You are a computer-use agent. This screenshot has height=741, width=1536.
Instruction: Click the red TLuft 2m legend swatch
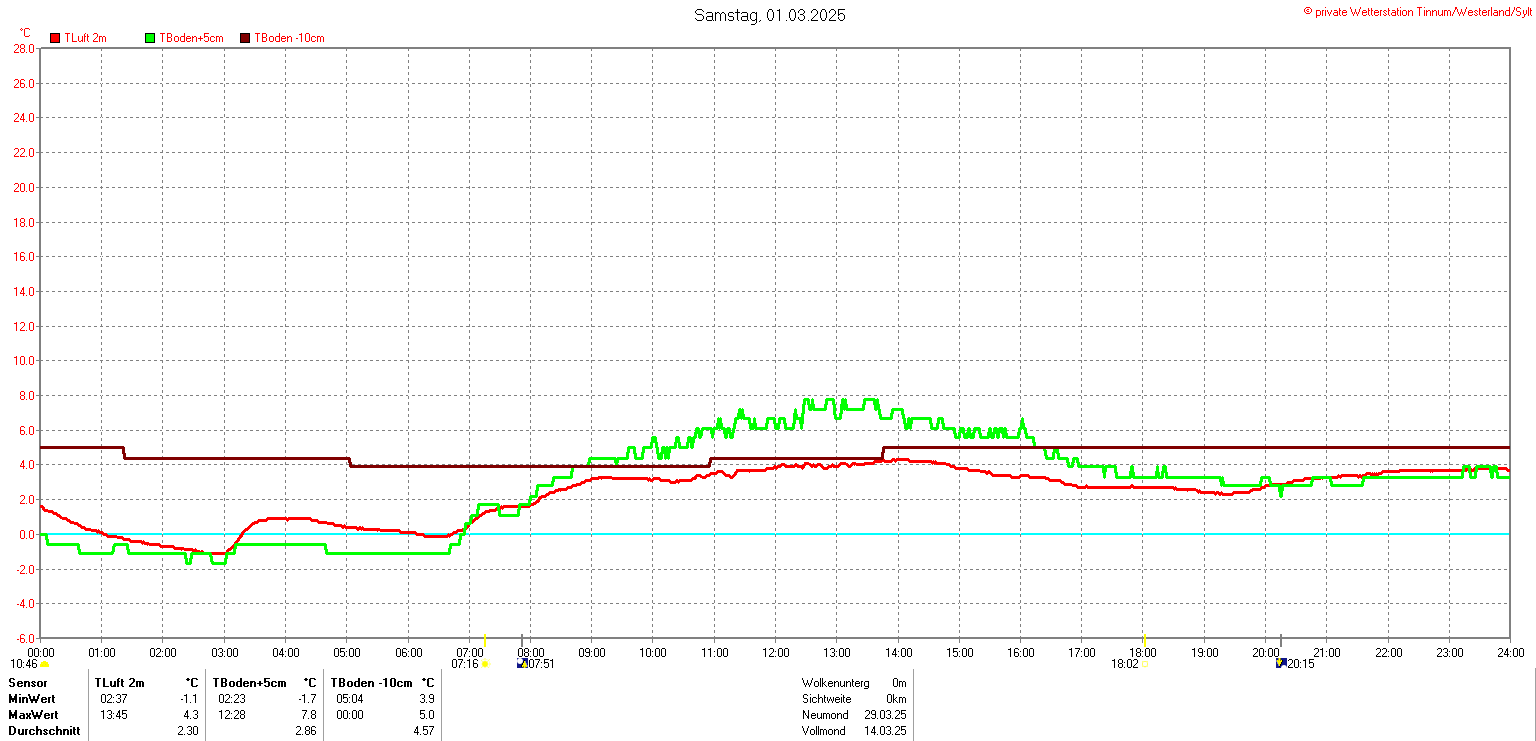pyautogui.click(x=56, y=38)
